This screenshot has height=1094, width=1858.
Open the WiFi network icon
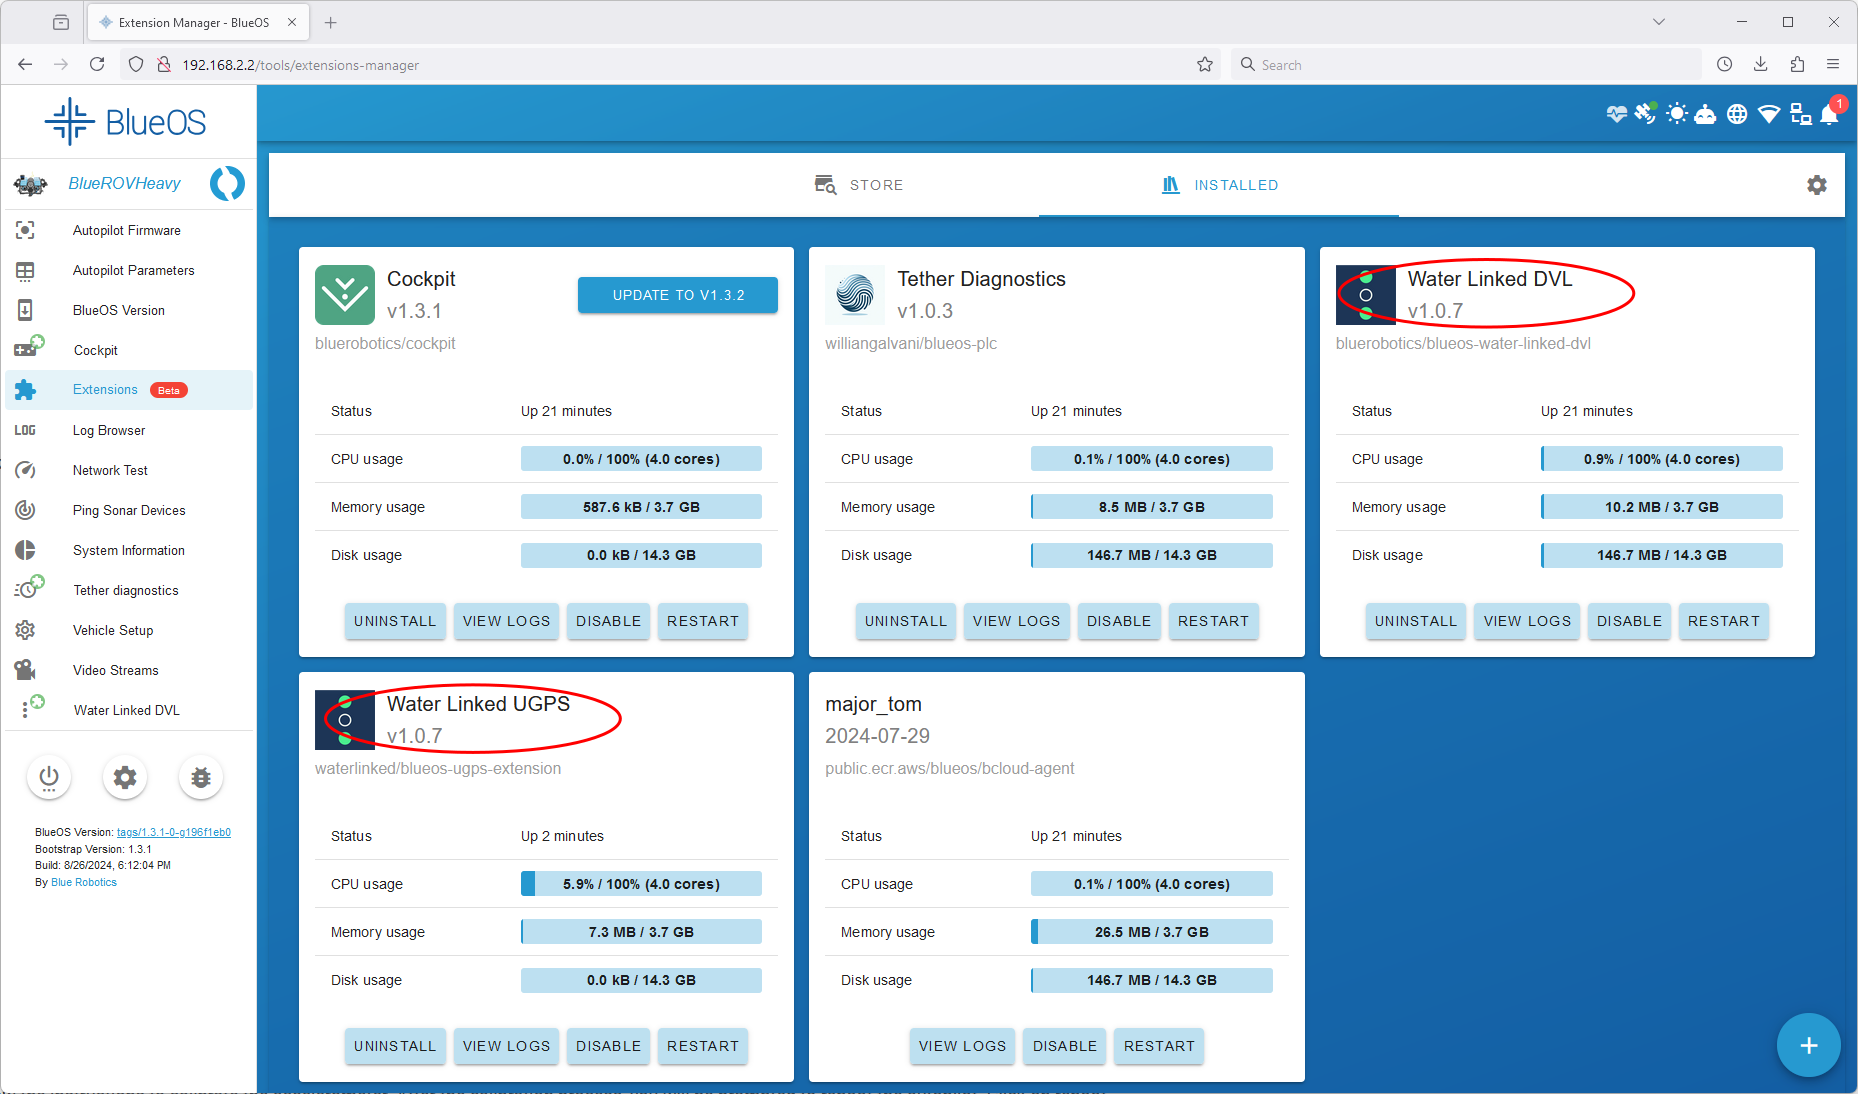1769,114
